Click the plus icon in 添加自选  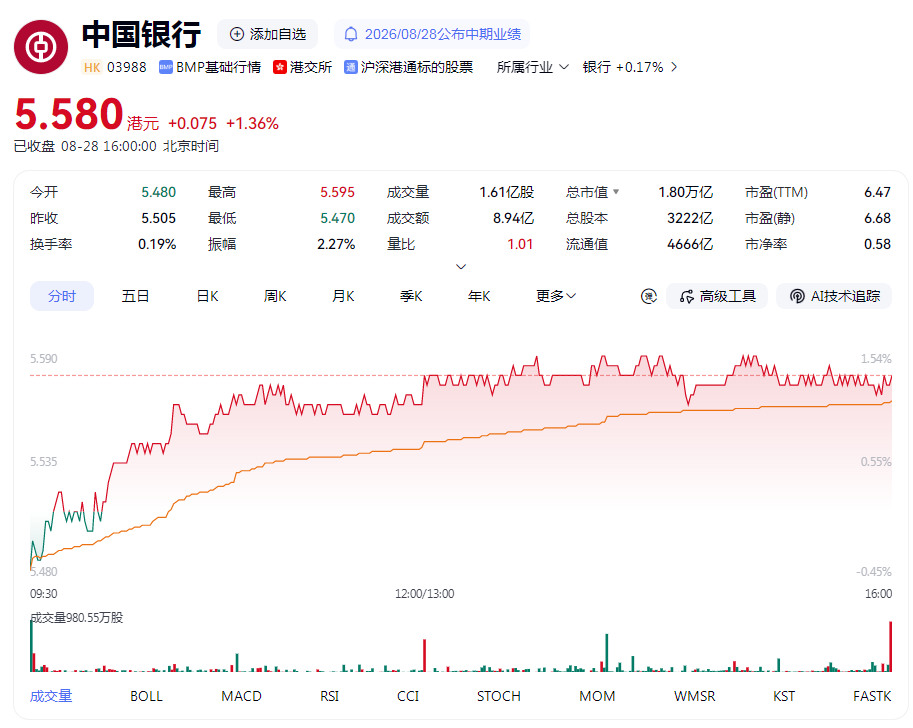pyautogui.click(x=237, y=34)
